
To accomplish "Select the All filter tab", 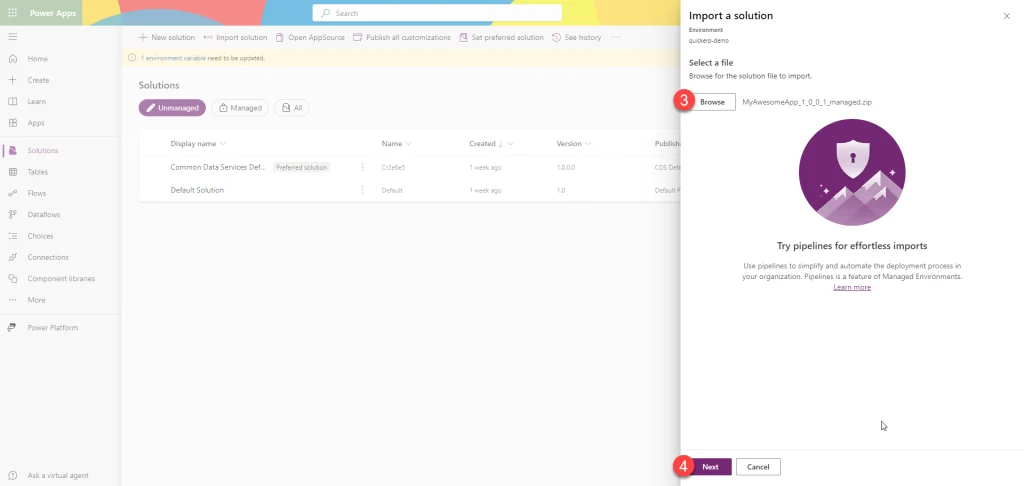I will click(291, 108).
